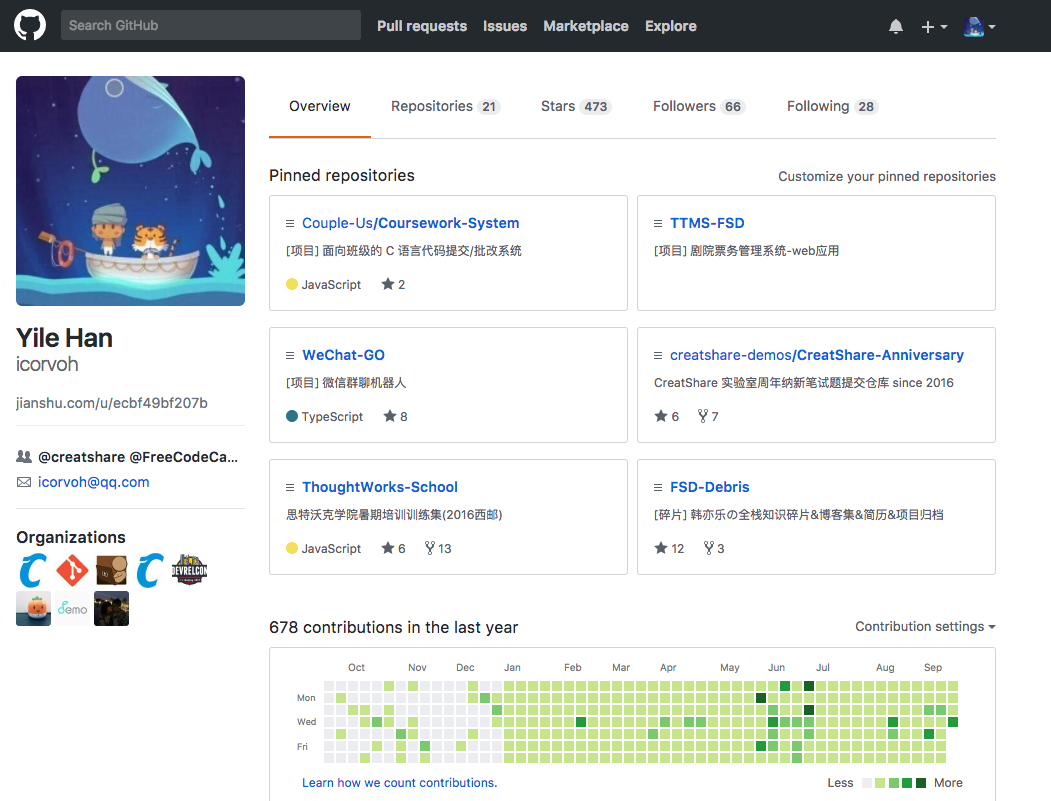Click the star icon on Coursework-System card
The image size is (1051, 801).
pyautogui.click(x=387, y=284)
